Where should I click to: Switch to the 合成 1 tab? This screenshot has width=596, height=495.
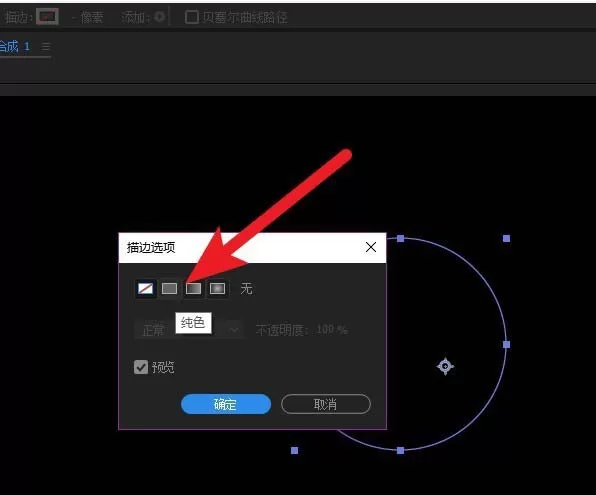(x=15, y=47)
